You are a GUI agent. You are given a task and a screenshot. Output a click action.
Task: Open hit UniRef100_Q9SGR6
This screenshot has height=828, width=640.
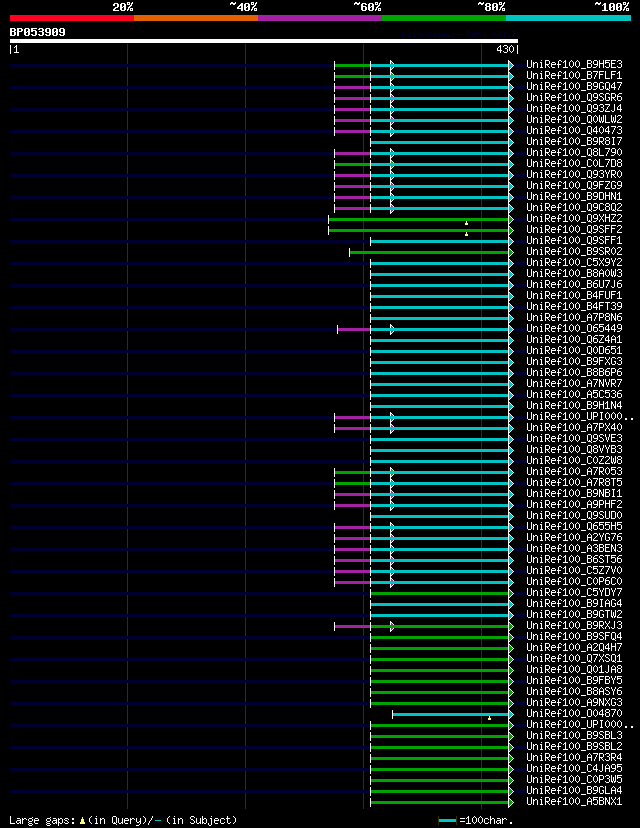click(575, 98)
